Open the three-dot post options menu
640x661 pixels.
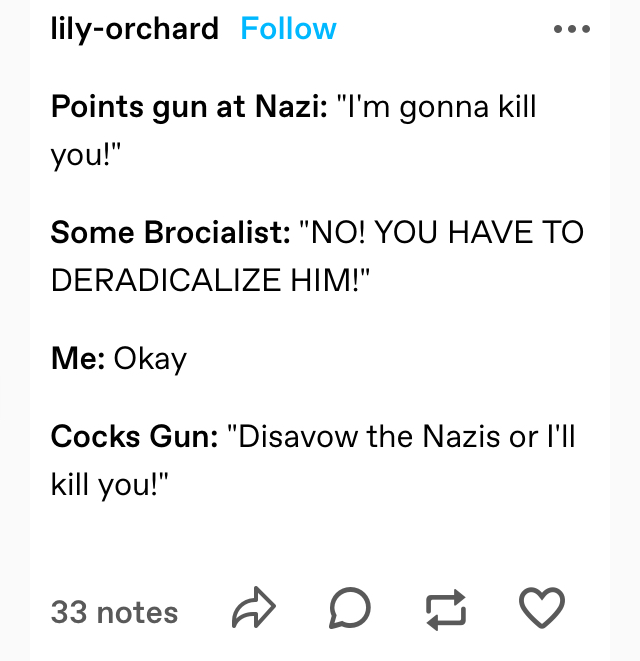point(572,29)
